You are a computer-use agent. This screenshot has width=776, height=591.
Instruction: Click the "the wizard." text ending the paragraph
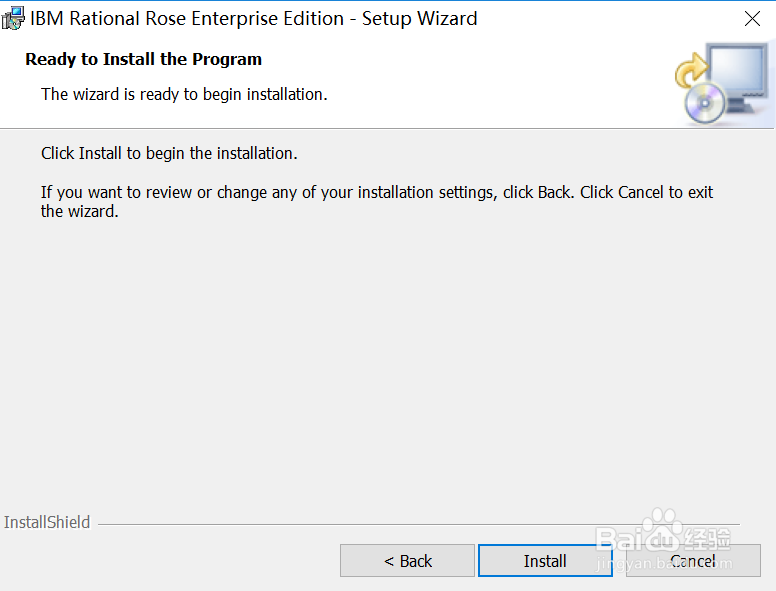pos(80,211)
